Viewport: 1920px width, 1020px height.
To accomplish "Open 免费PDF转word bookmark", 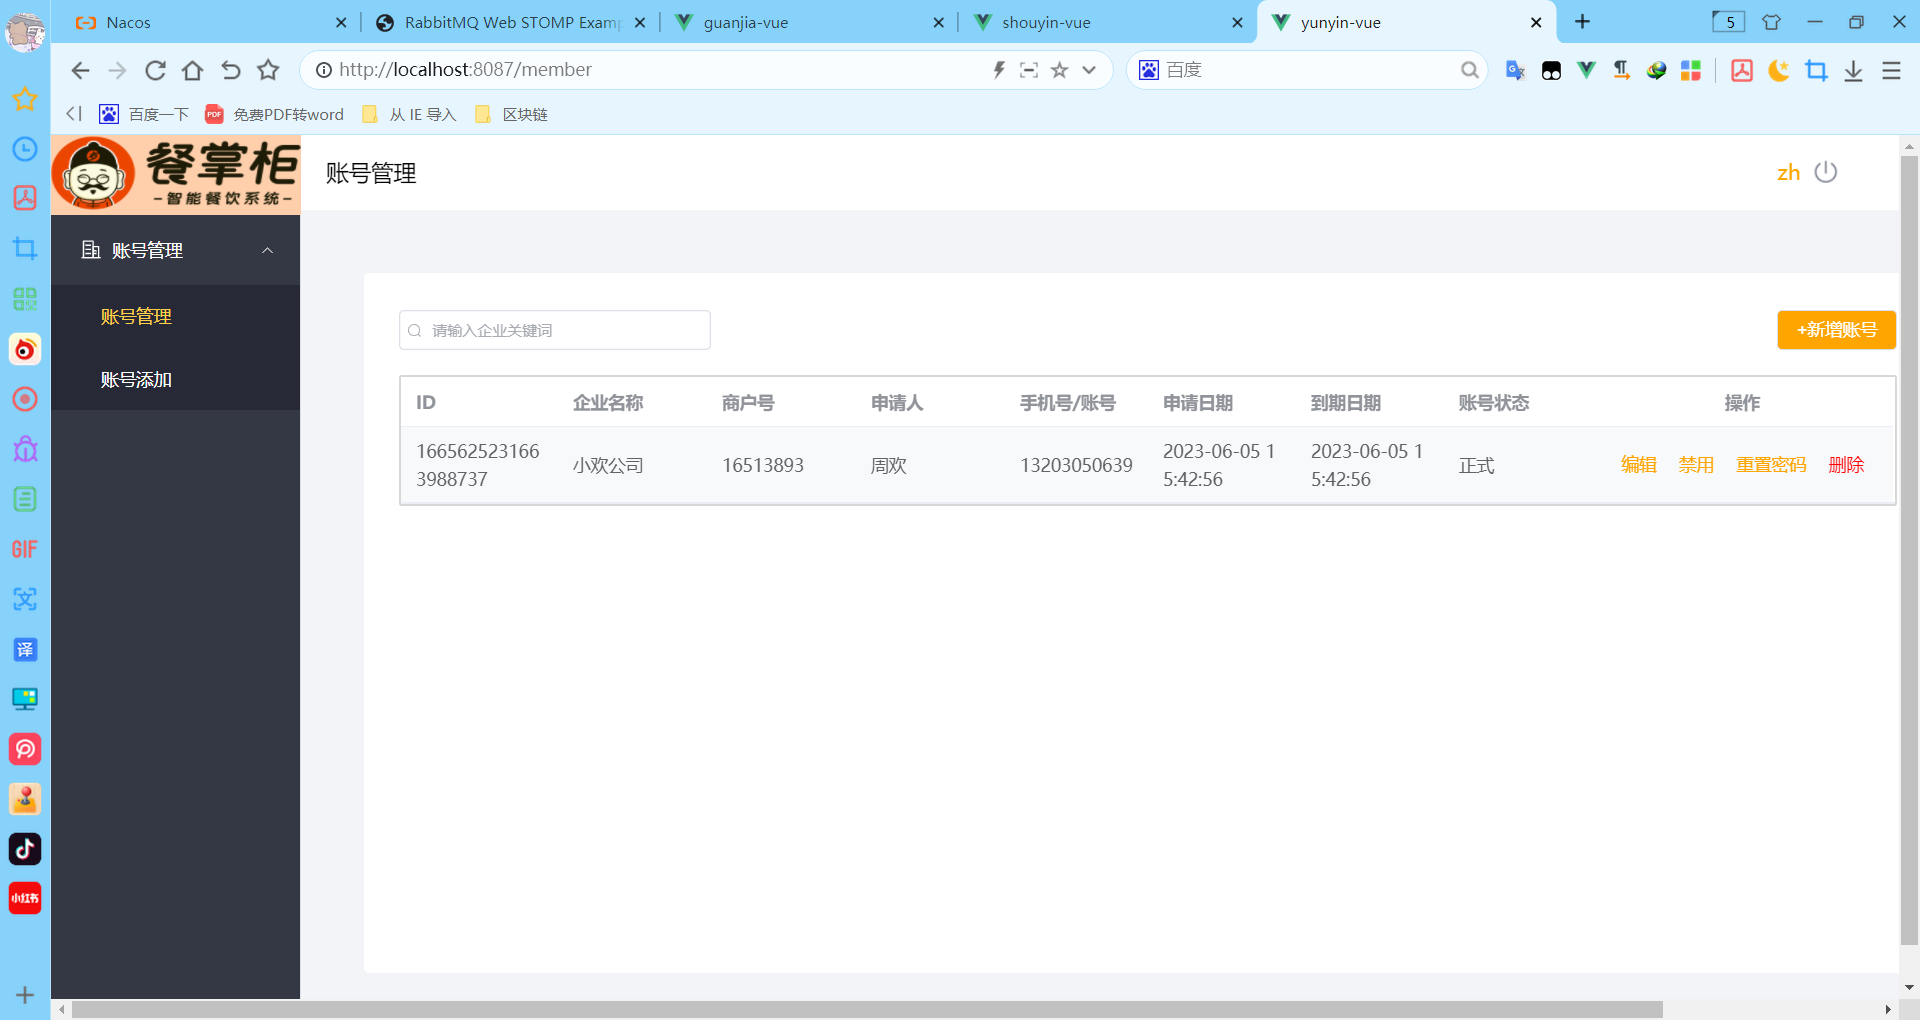I will click(x=274, y=114).
